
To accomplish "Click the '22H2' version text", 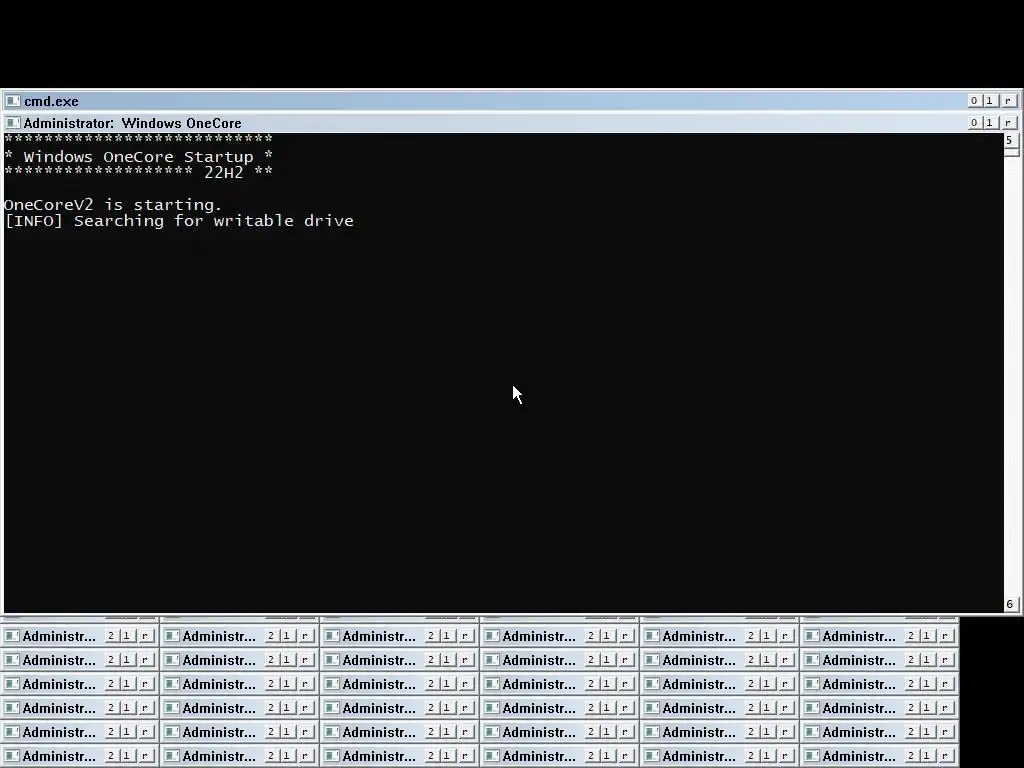I will click(x=223, y=172).
